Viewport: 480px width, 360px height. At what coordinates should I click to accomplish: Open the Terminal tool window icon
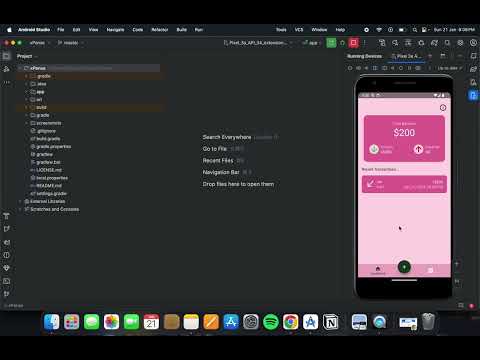(x=6, y=281)
